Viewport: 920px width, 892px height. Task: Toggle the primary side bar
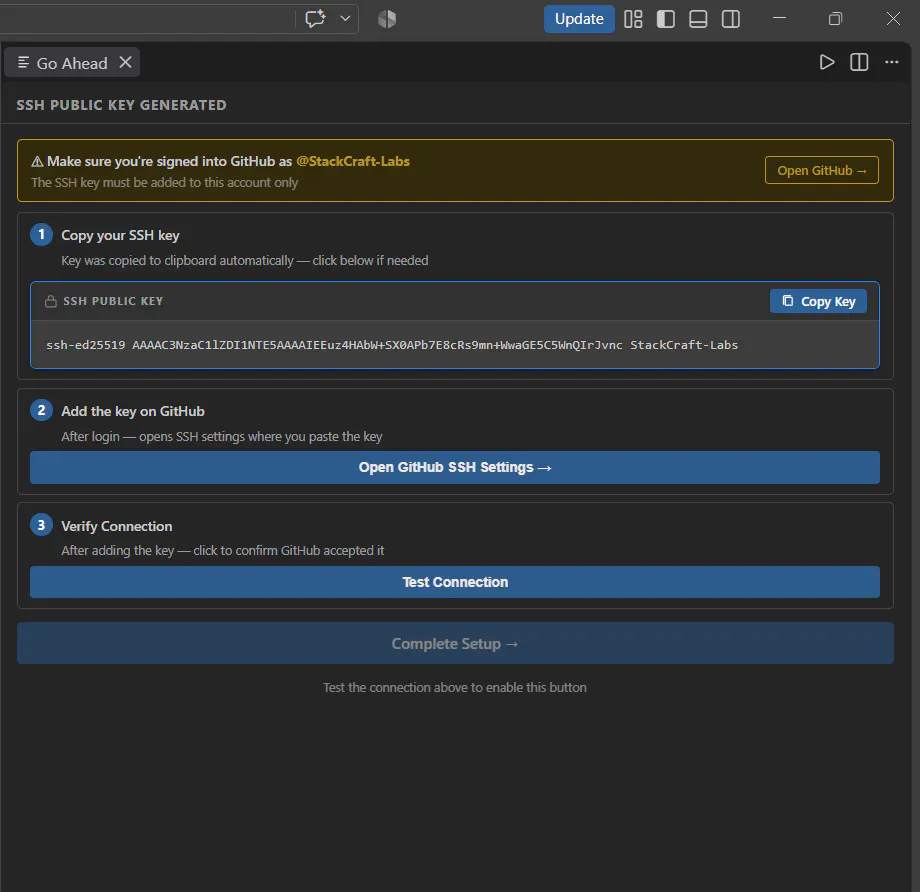(x=665, y=19)
